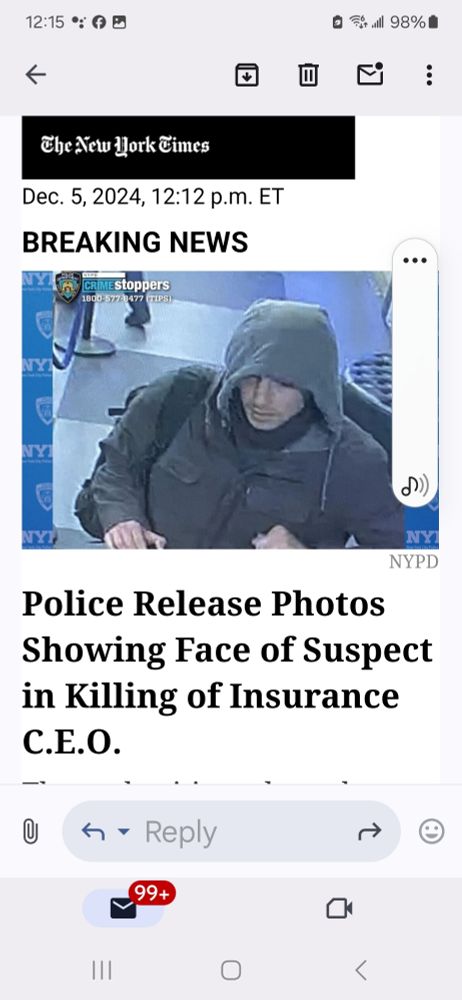This screenshot has height=1000, width=462.
Task: Tap the Android home button
Action: pyautogui.click(x=231, y=971)
